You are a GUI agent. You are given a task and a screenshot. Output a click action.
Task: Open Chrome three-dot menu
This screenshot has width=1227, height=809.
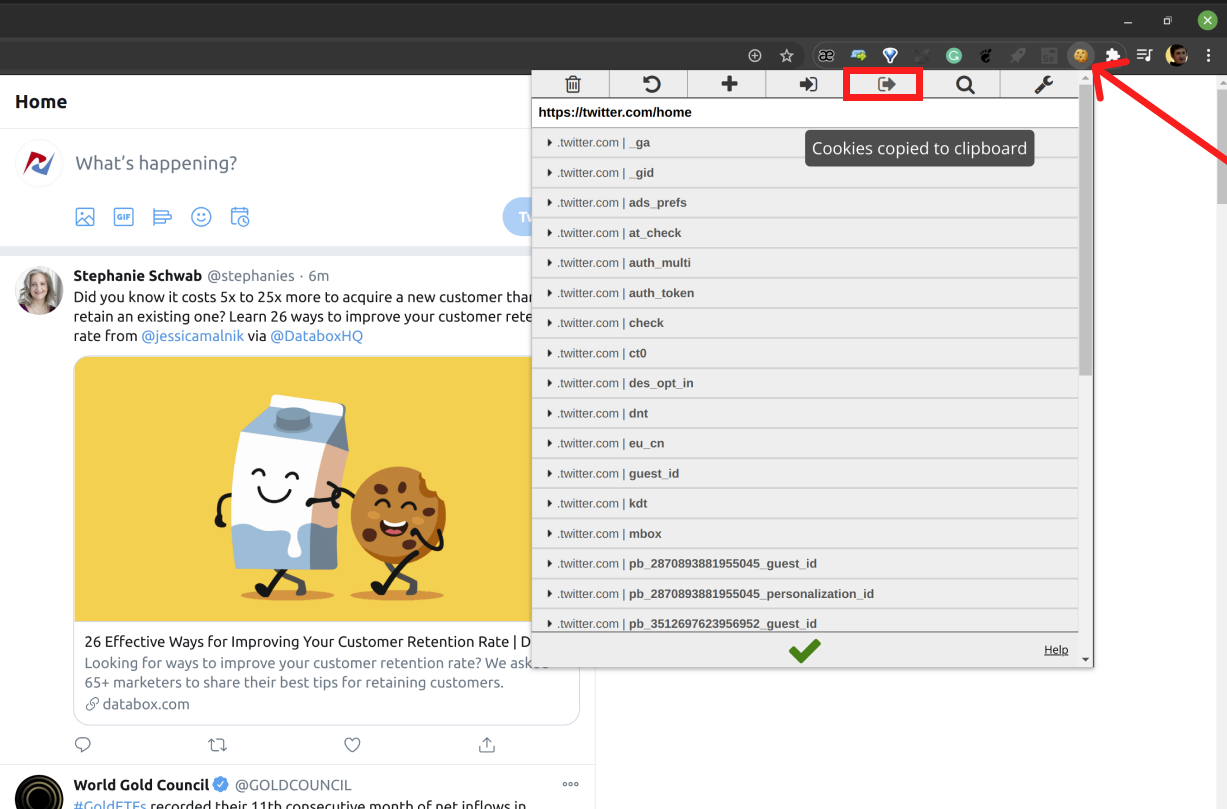pyautogui.click(x=1209, y=56)
